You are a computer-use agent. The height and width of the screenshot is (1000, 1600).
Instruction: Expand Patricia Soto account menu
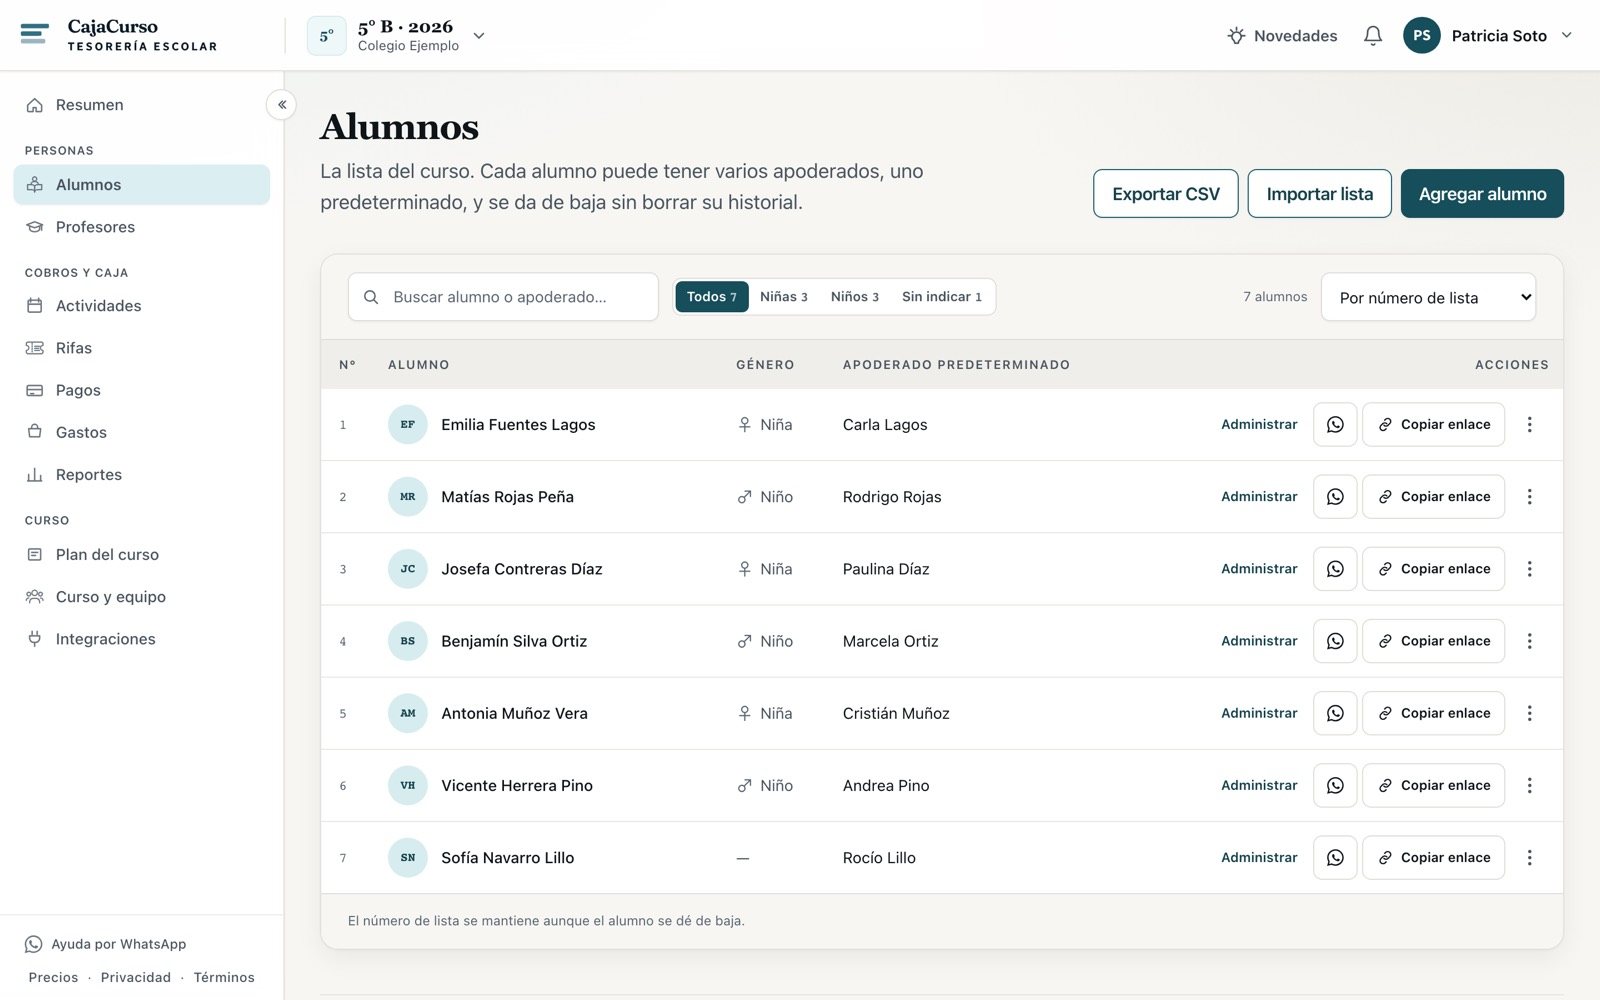pos(1488,36)
